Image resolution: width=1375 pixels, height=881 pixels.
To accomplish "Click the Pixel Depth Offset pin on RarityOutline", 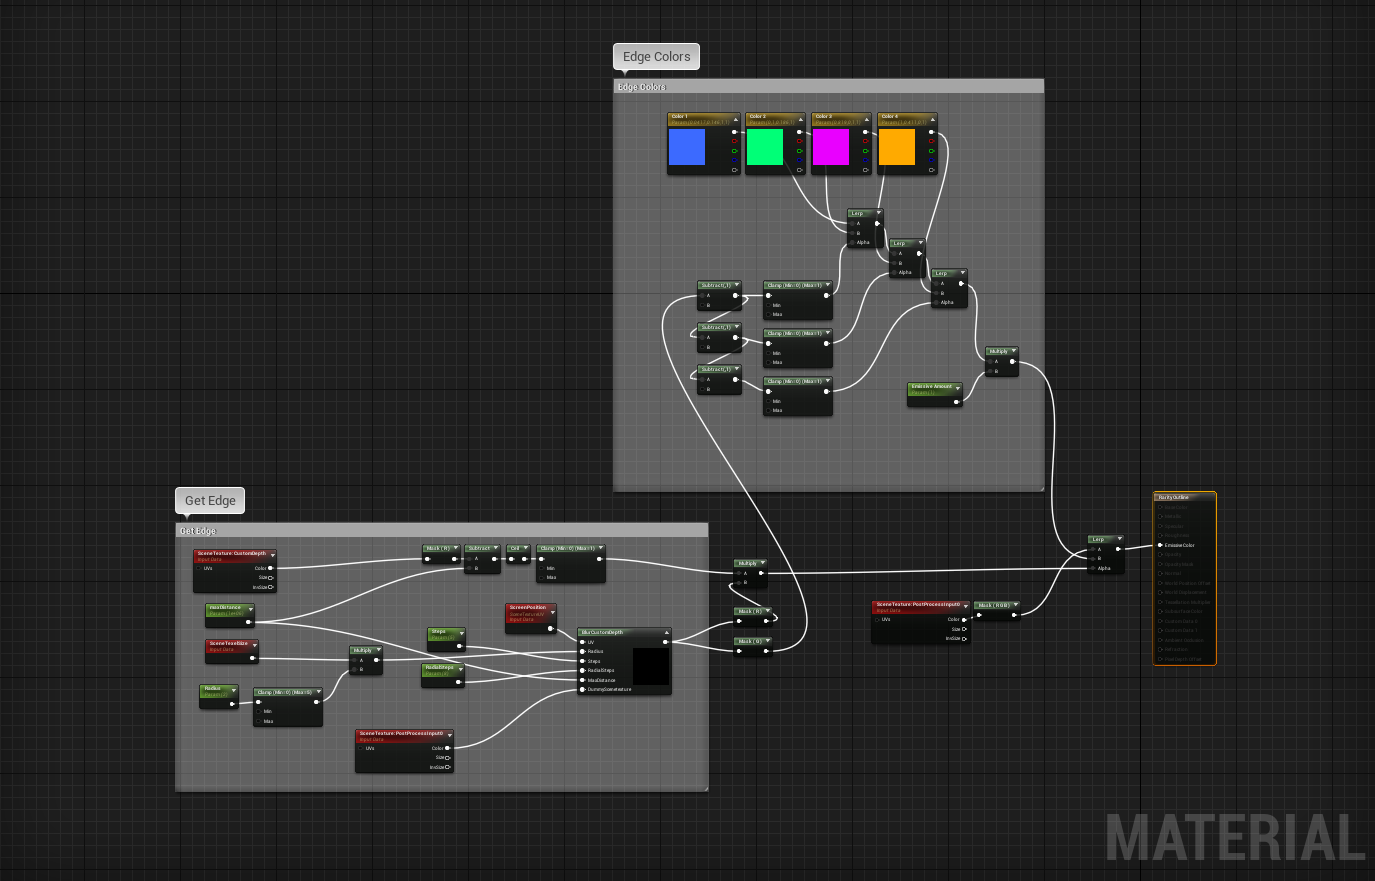I will pos(1160,659).
